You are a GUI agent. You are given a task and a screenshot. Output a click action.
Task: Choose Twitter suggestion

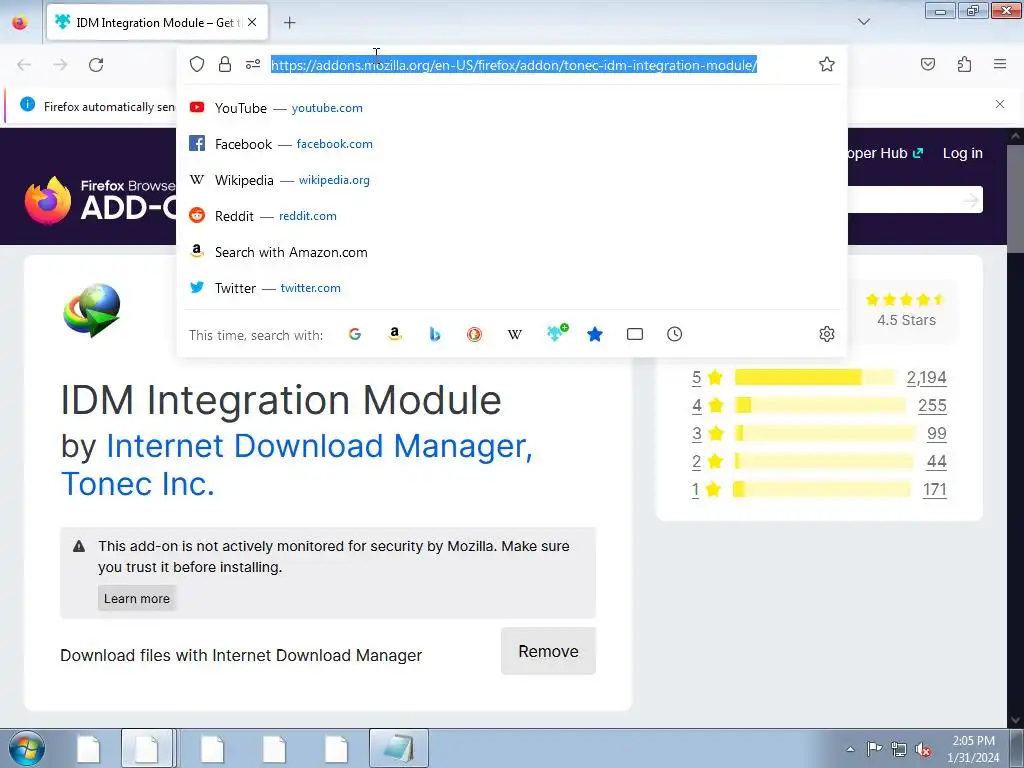tap(512, 288)
